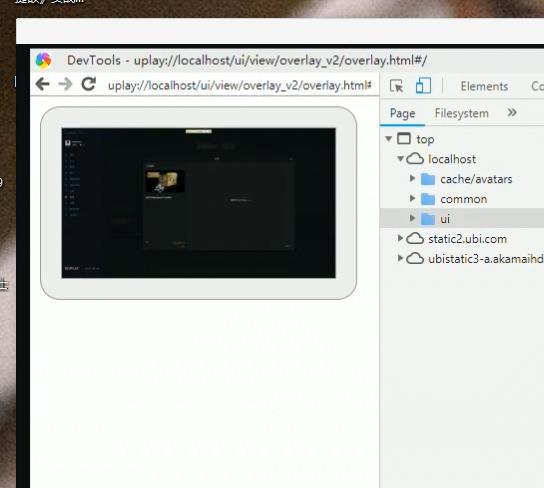Click the DevTools colorful app icon
Image resolution: width=544 pixels, height=488 pixels.
point(43,60)
